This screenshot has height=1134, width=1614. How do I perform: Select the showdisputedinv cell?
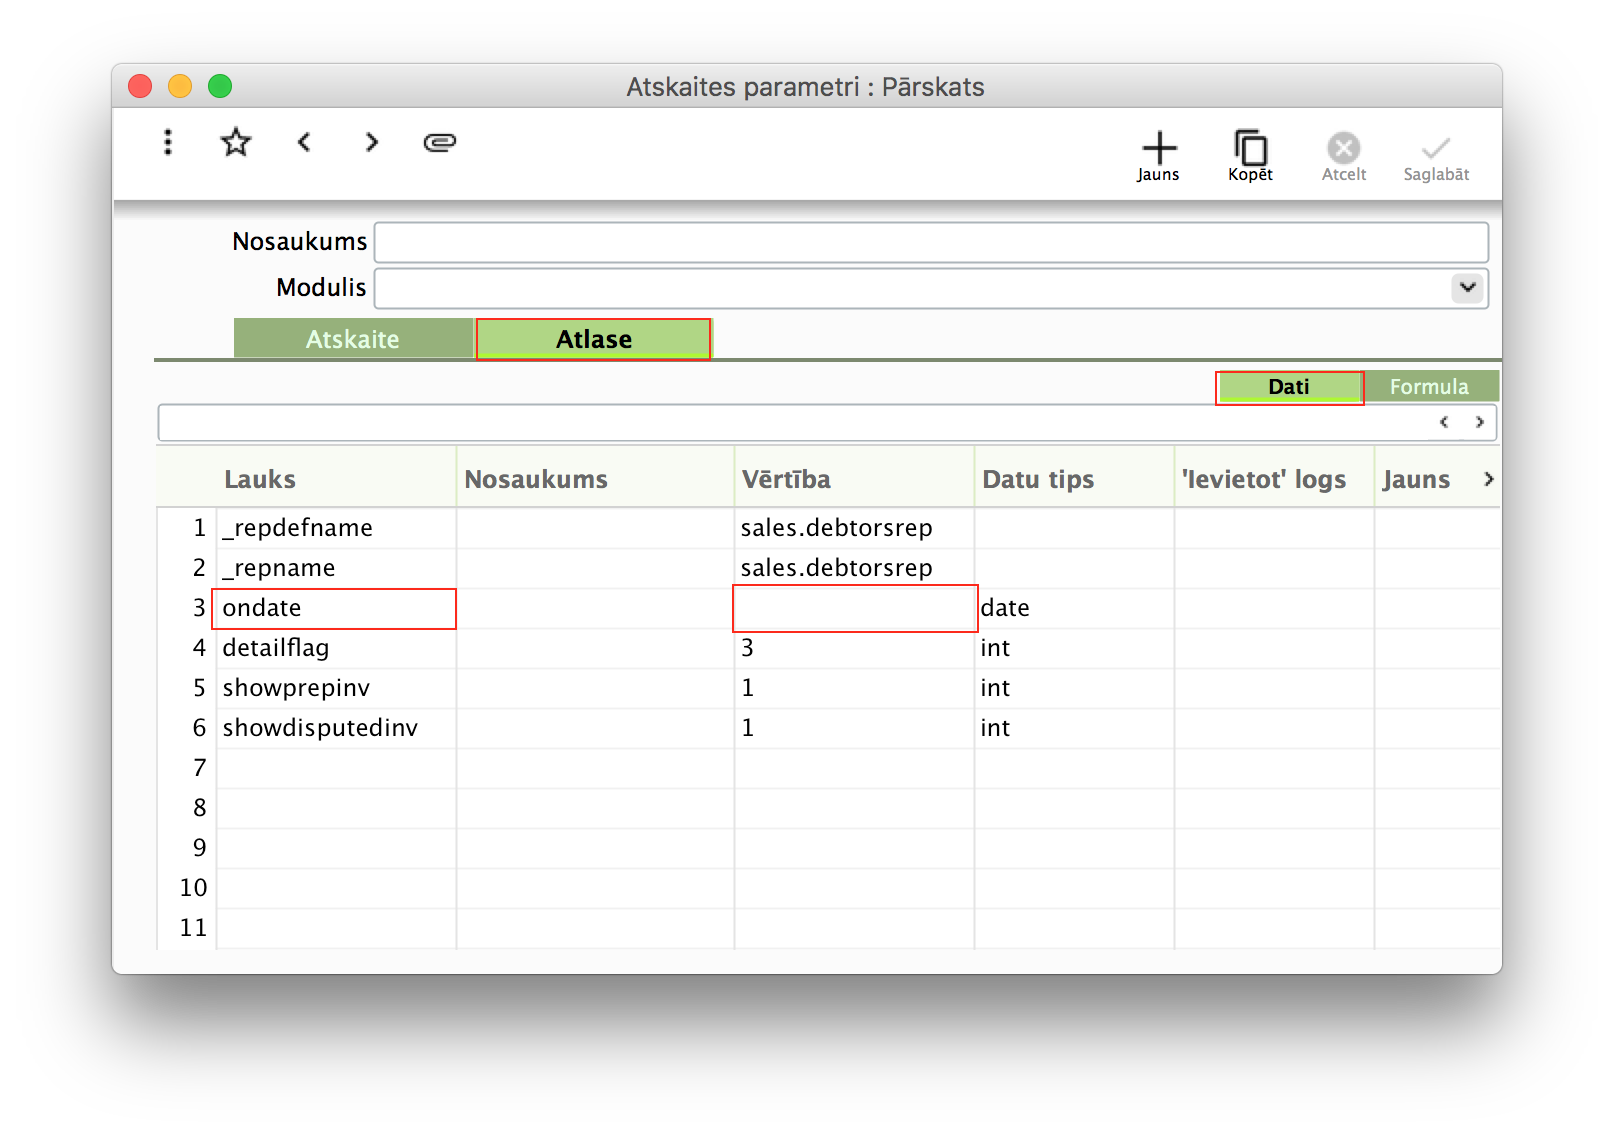pyautogui.click(x=336, y=728)
